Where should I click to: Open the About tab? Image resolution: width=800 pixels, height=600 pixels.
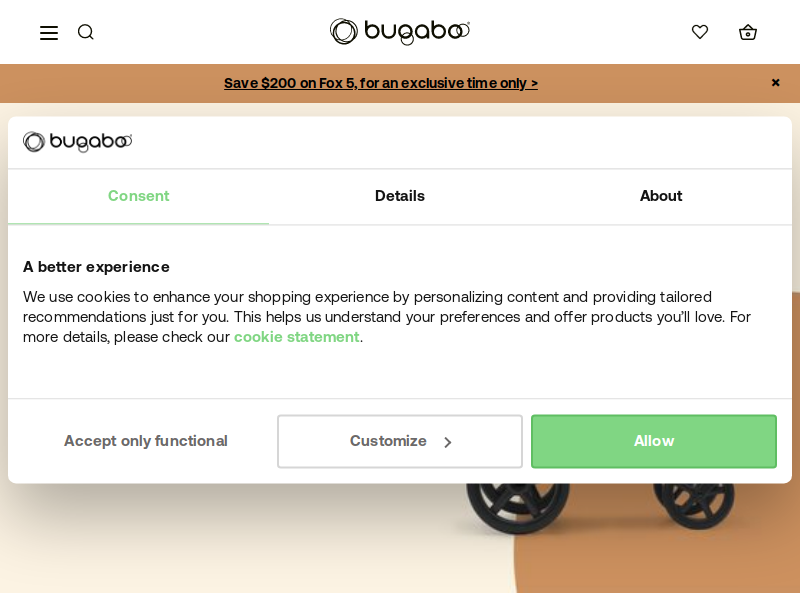coord(661,196)
